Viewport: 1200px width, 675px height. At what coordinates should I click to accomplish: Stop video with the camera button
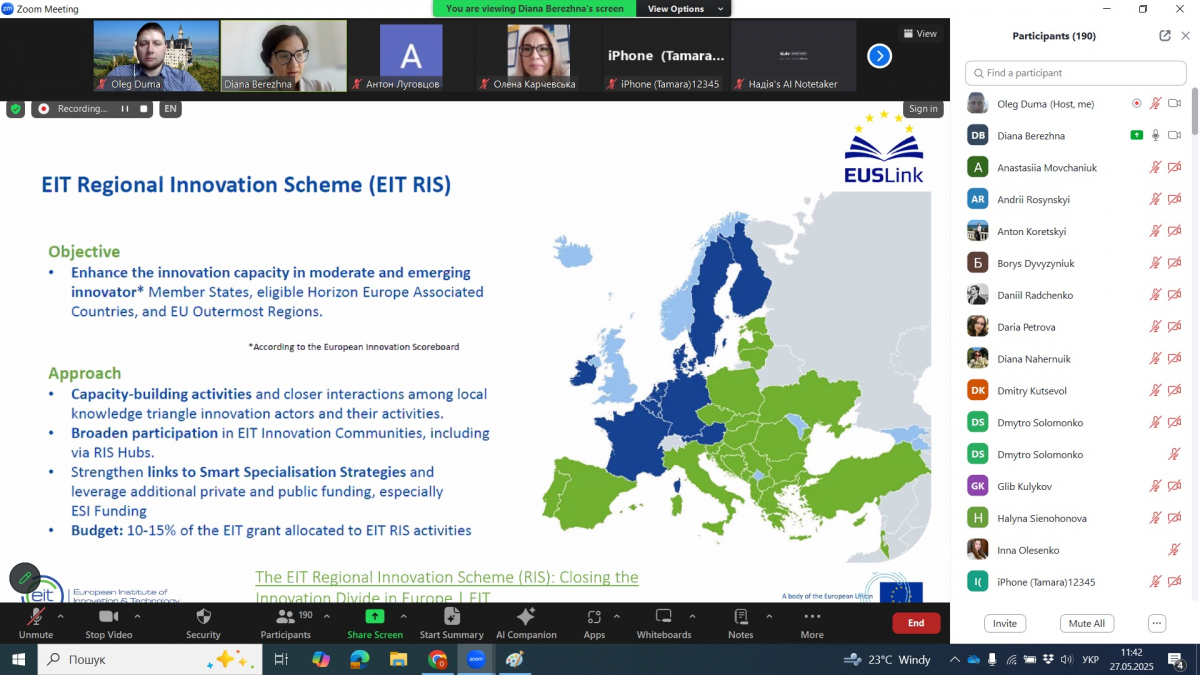(x=108, y=617)
